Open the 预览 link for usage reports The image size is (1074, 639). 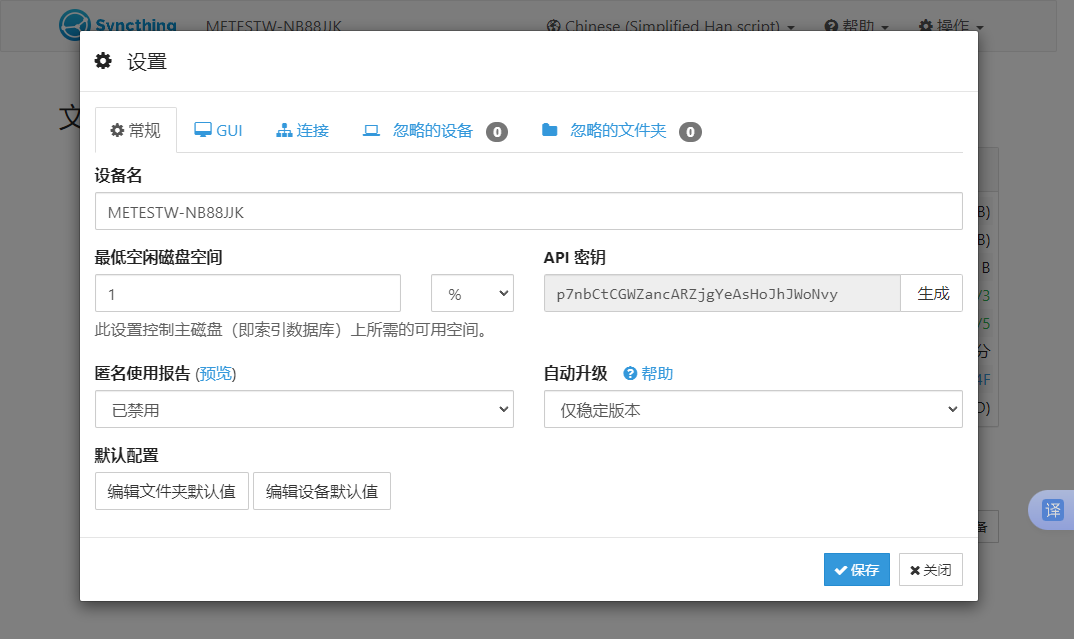pyautogui.click(x=215, y=373)
